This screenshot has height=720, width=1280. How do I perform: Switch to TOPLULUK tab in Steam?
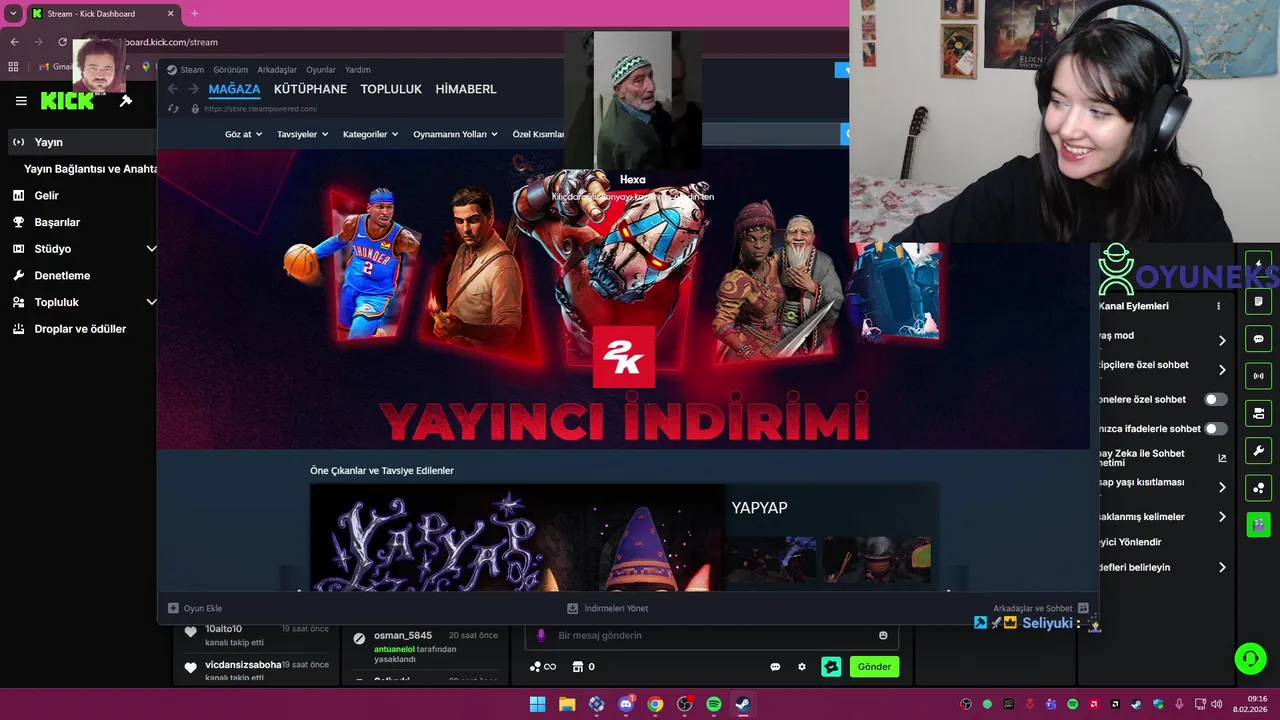pyautogui.click(x=391, y=89)
